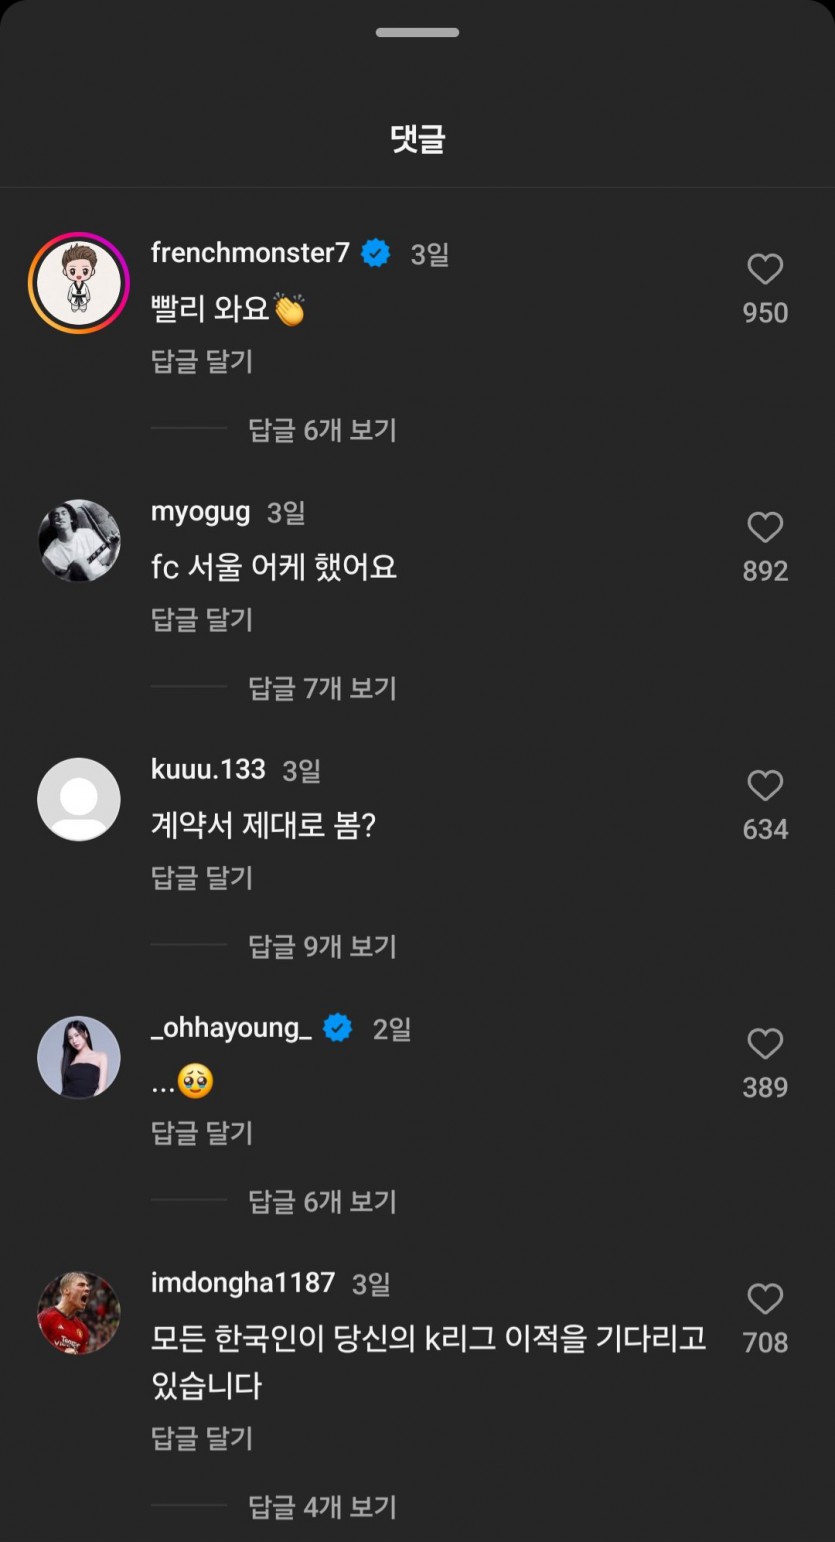
Task: Open myogug profile picture
Action: coord(79,540)
